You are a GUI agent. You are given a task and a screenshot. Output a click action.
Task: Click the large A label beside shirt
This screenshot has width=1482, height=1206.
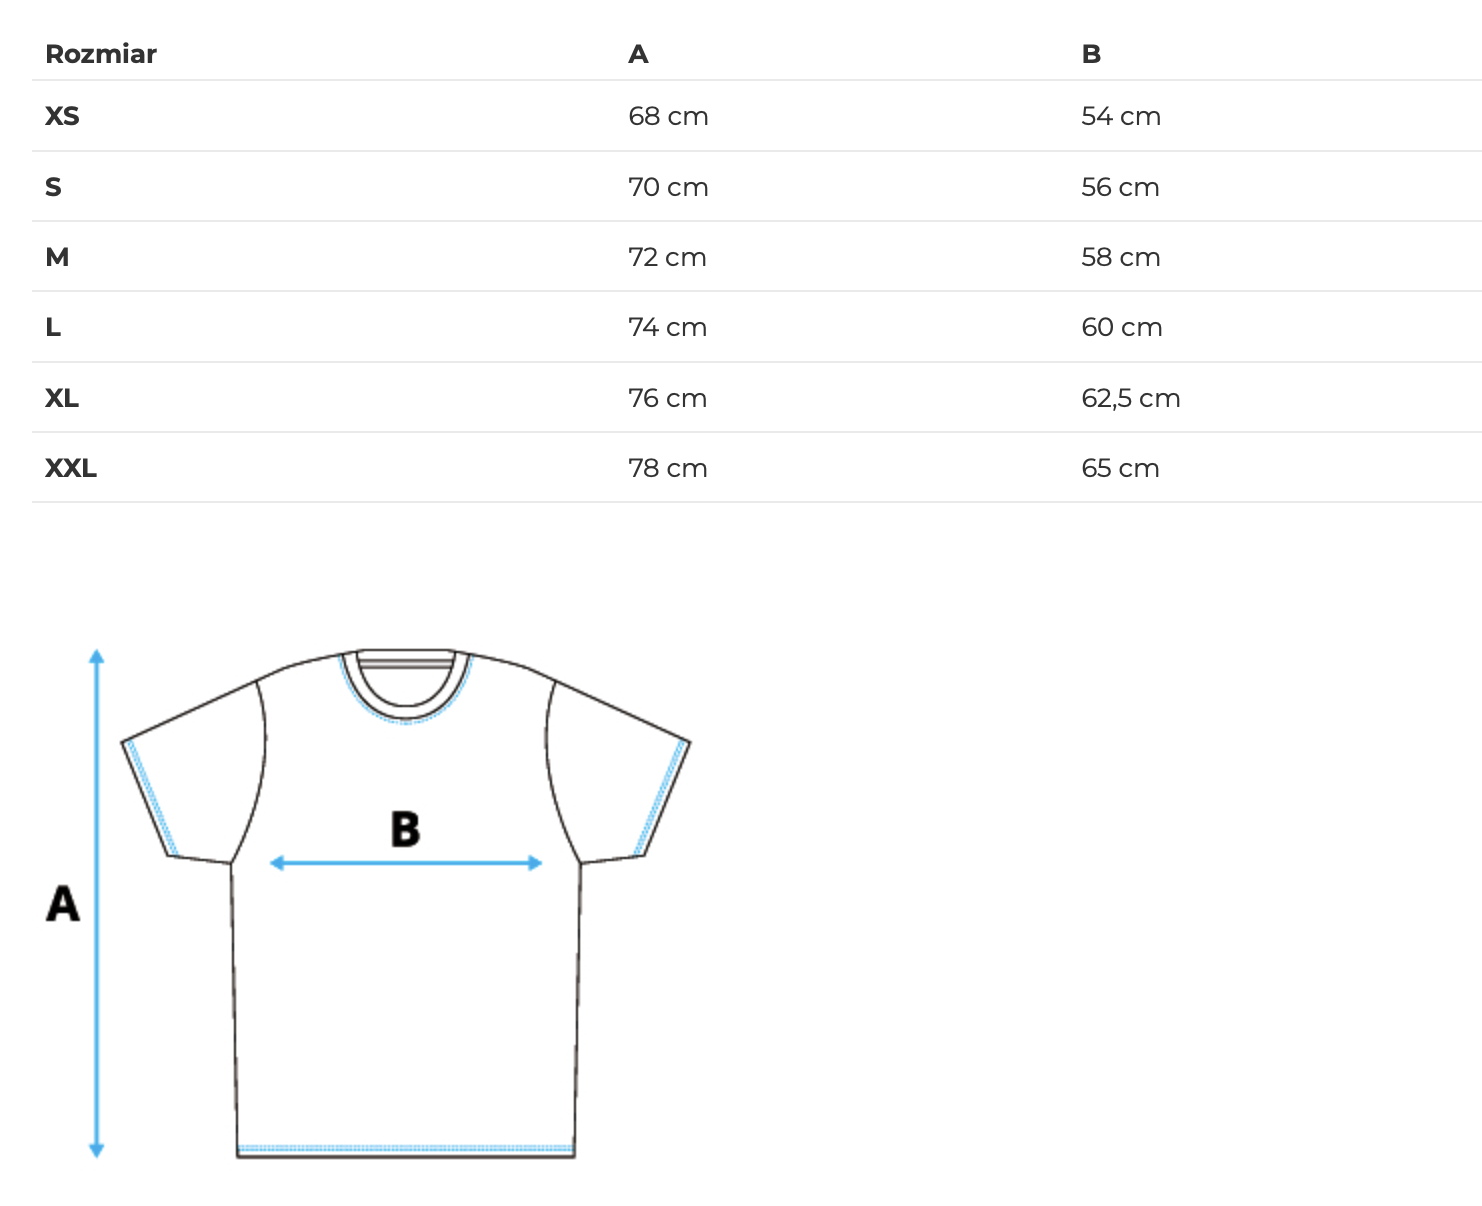pyautogui.click(x=63, y=903)
